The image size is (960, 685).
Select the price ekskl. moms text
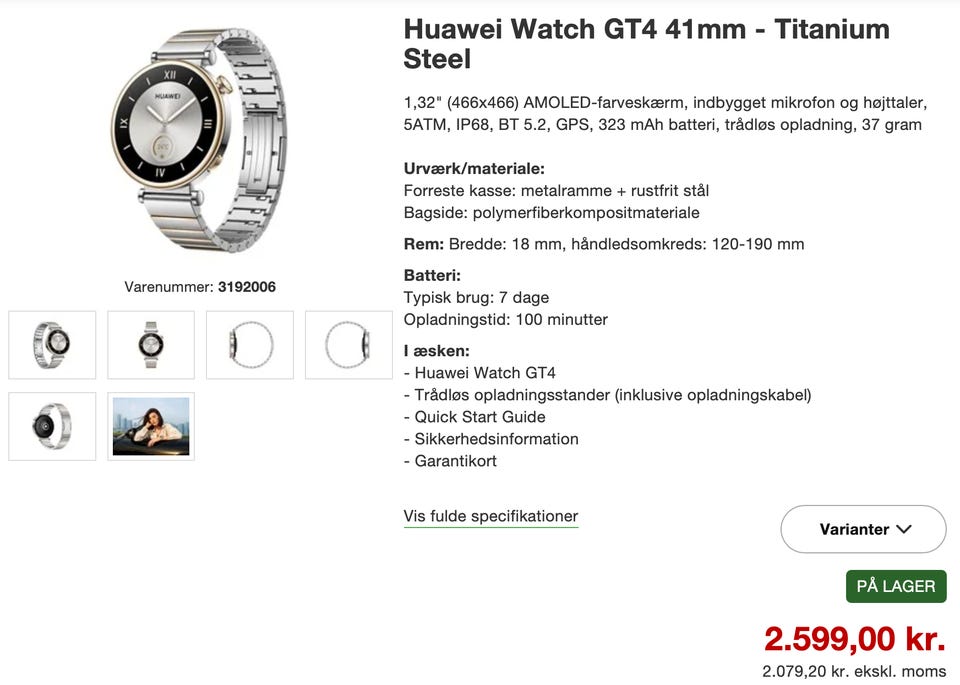pyautogui.click(x=854, y=672)
